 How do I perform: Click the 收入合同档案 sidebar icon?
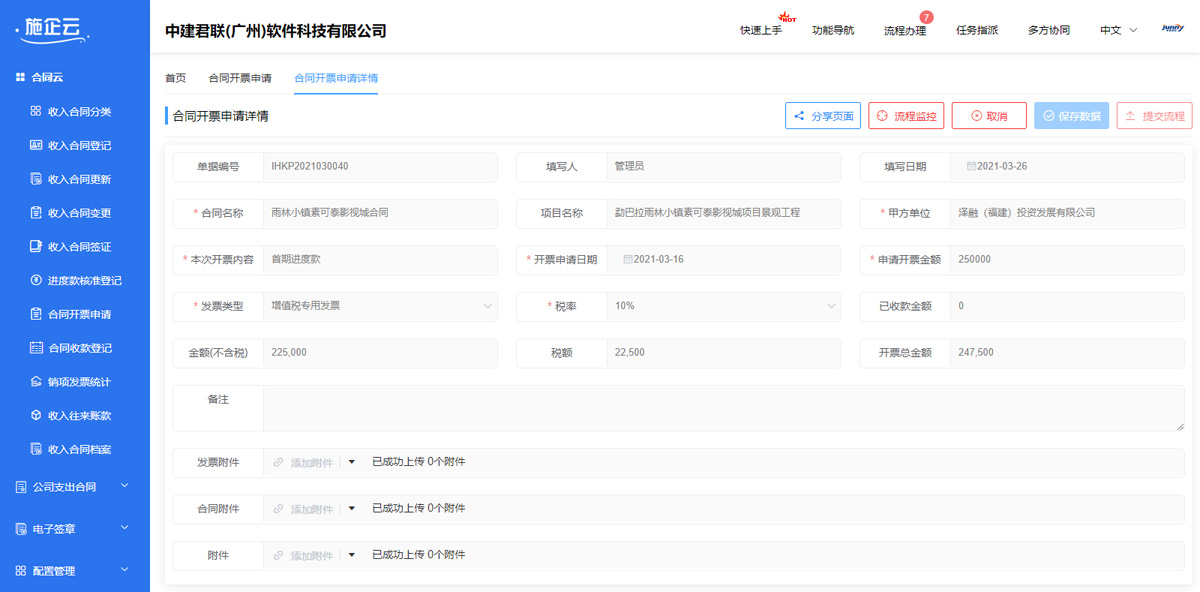click(x=36, y=449)
